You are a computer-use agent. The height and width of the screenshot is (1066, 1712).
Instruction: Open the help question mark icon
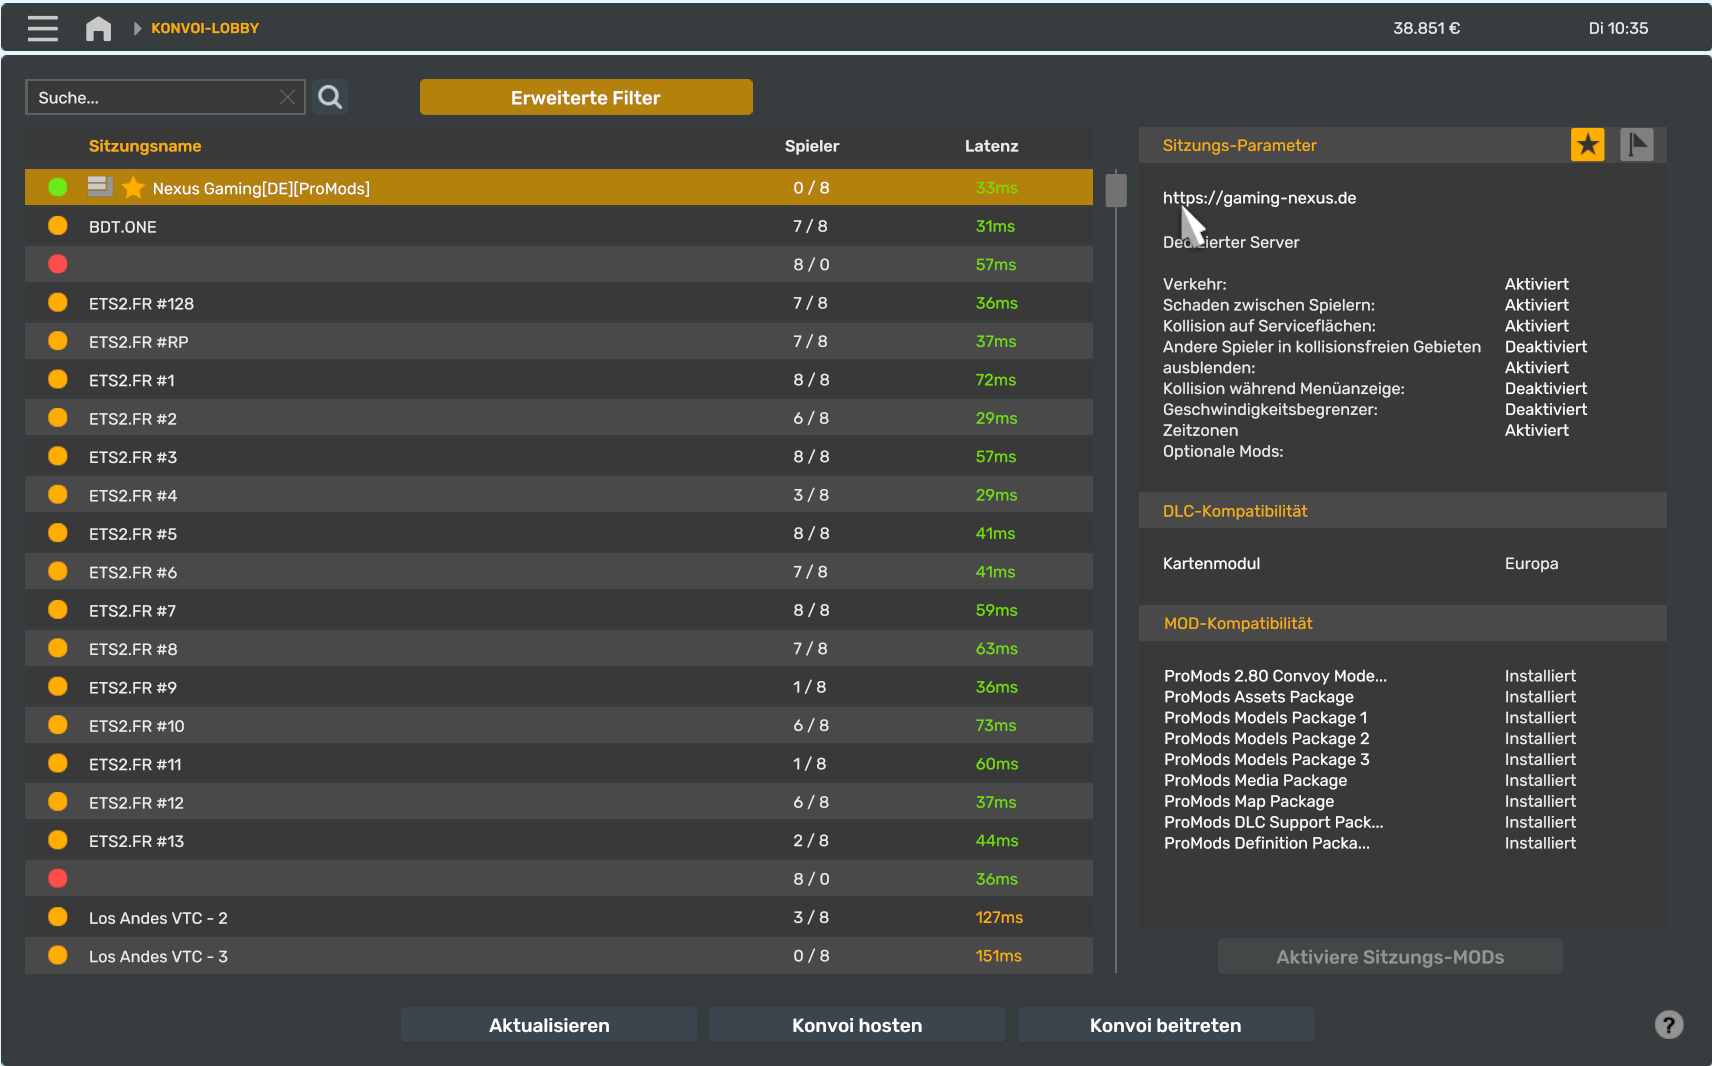tap(1668, 1025)
